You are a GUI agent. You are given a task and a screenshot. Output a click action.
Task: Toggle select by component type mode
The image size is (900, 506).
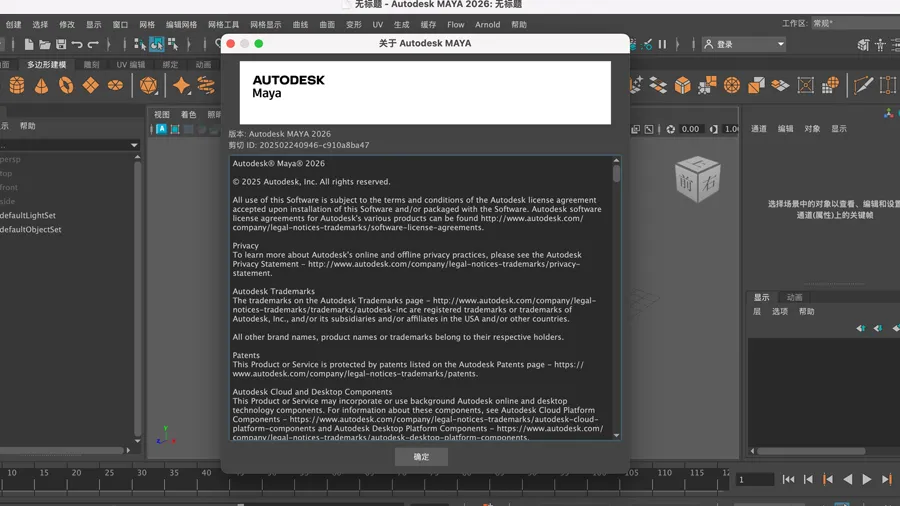[173, 44]
